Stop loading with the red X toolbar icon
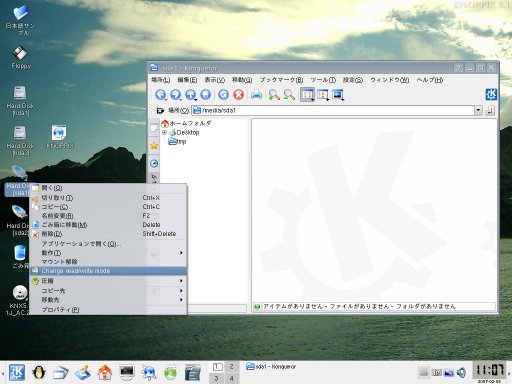Viewport: 512px width, 384px height. tap(239, 95)
